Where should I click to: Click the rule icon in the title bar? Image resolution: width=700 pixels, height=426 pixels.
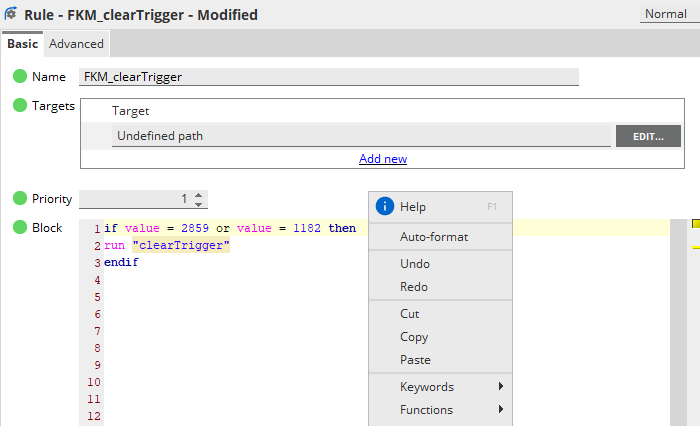(12, 15)
